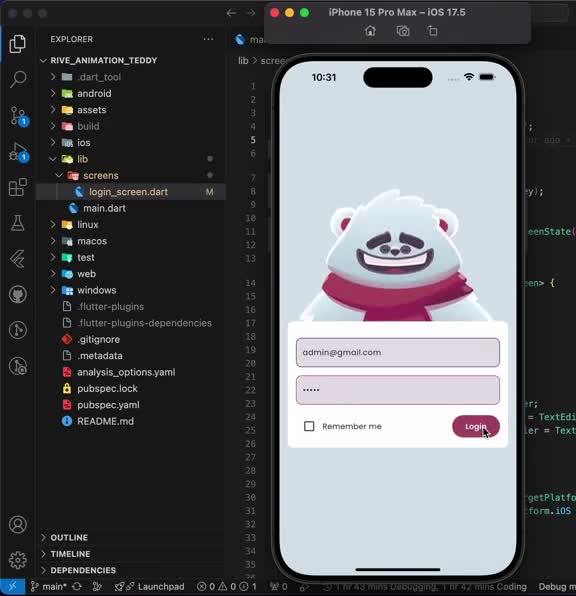
Task: Open Source Control view with badge
Action: coord(18,116)
